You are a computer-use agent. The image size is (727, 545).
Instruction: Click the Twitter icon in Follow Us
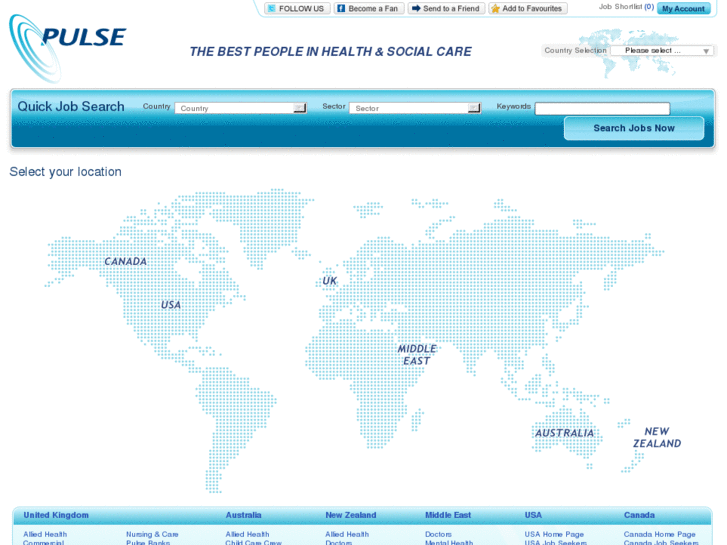[x=272, y=8]
